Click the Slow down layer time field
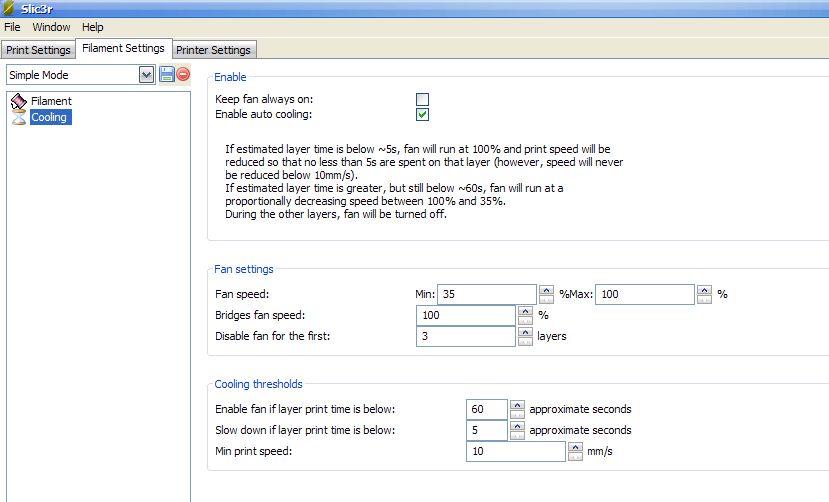Viewport: 829px width, 502px height. click(x=487, y=431)
